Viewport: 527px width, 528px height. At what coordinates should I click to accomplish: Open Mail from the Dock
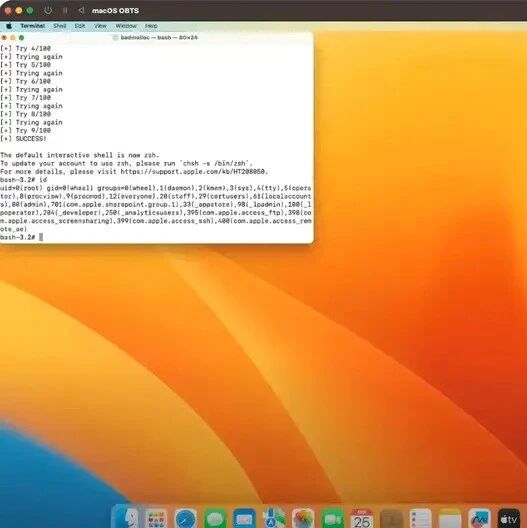click(x=244, y=519)
